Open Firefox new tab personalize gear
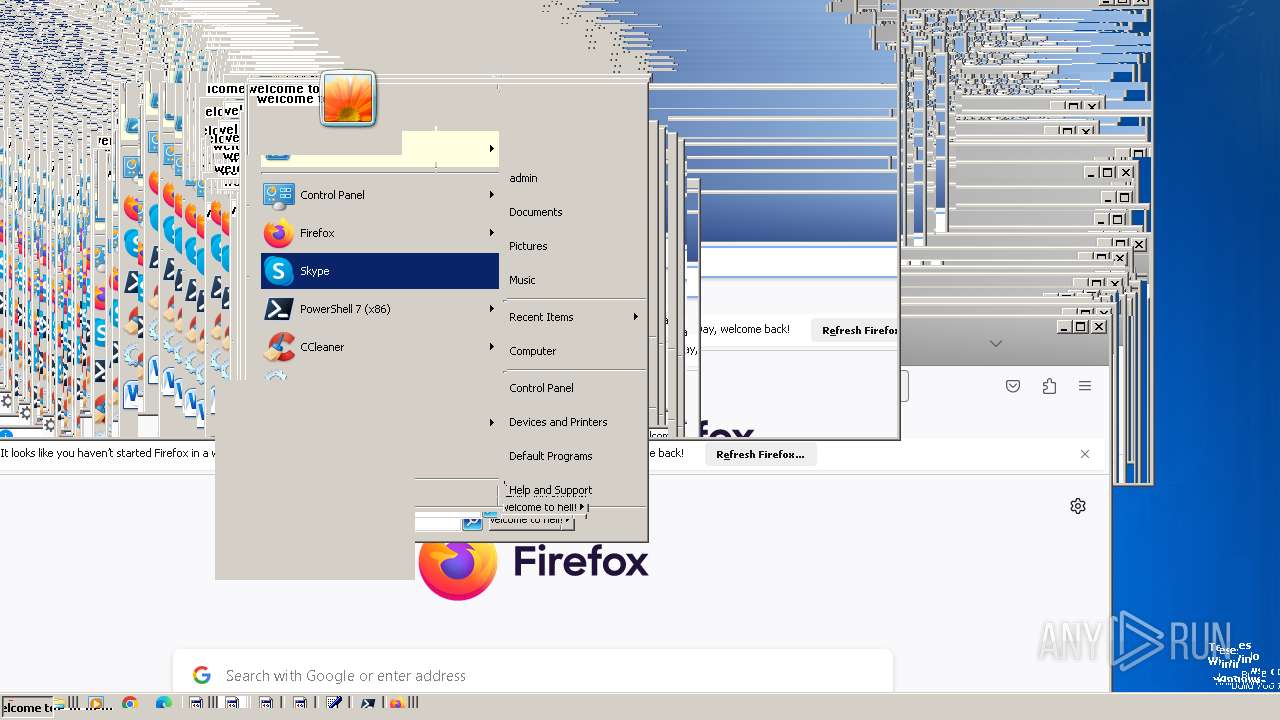Image resolution: width=1280 pixels, height=720 pixels. coord(1078,506)
